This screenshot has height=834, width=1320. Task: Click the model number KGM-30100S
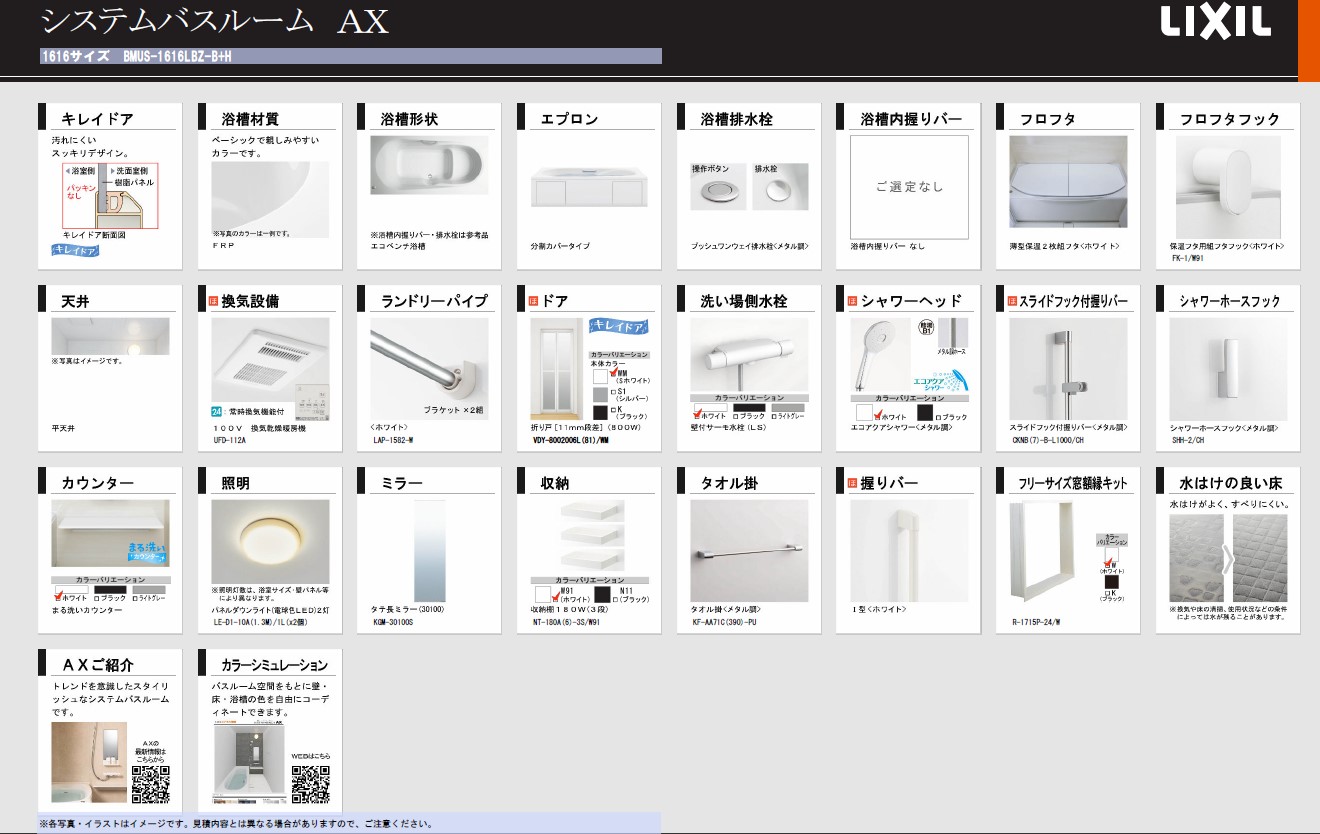pos(395,621)
